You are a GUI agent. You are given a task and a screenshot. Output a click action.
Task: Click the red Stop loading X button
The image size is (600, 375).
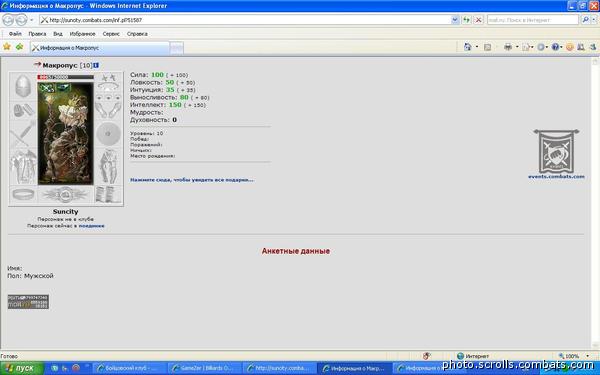[478, 20]
